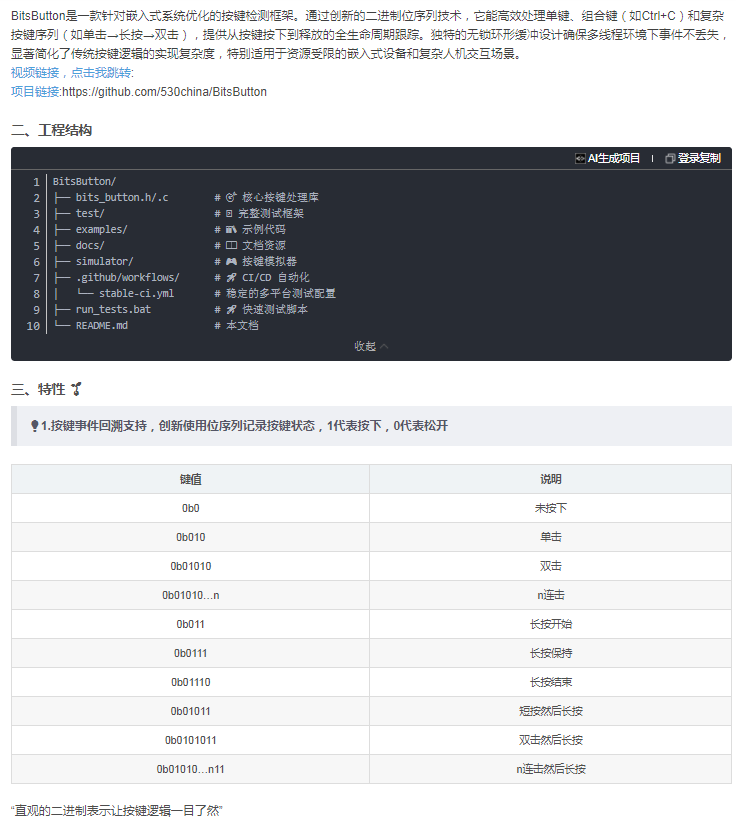Screen dimensions: 736x822
Task: Click the gamepad icon before 按键模拟器
Action: pos(231,262)
